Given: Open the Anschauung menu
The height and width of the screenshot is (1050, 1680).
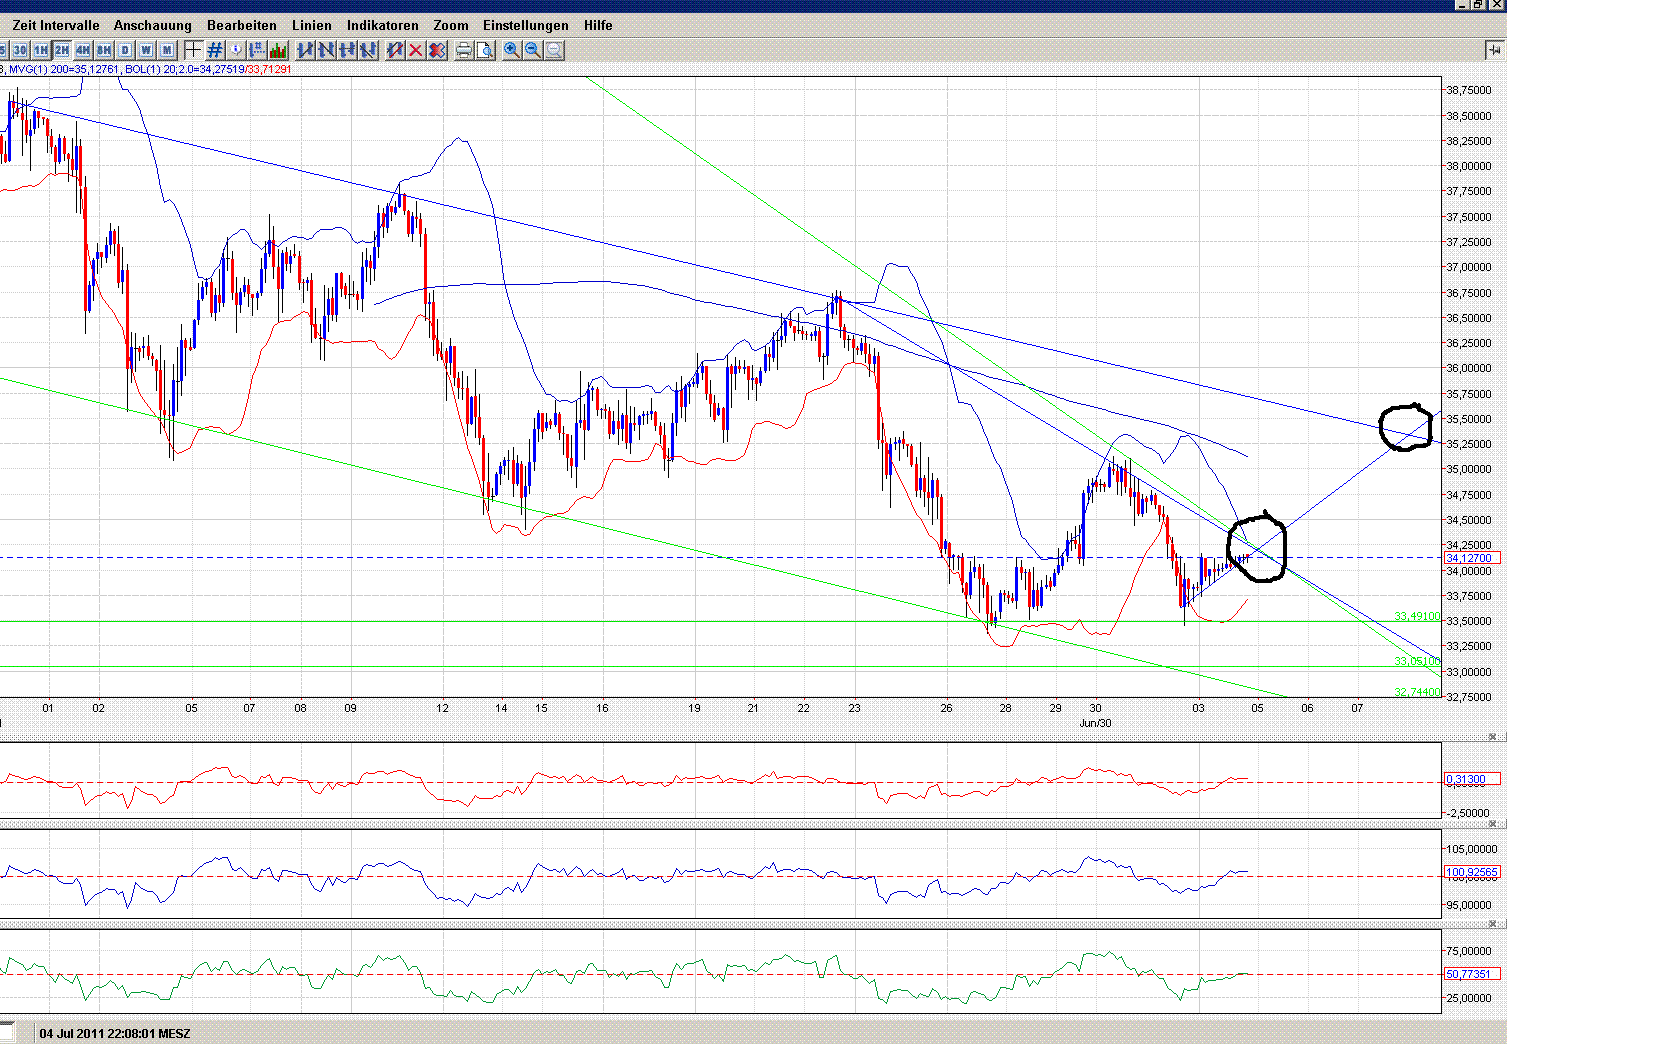Looking at the screenshot, I should 152,25.
